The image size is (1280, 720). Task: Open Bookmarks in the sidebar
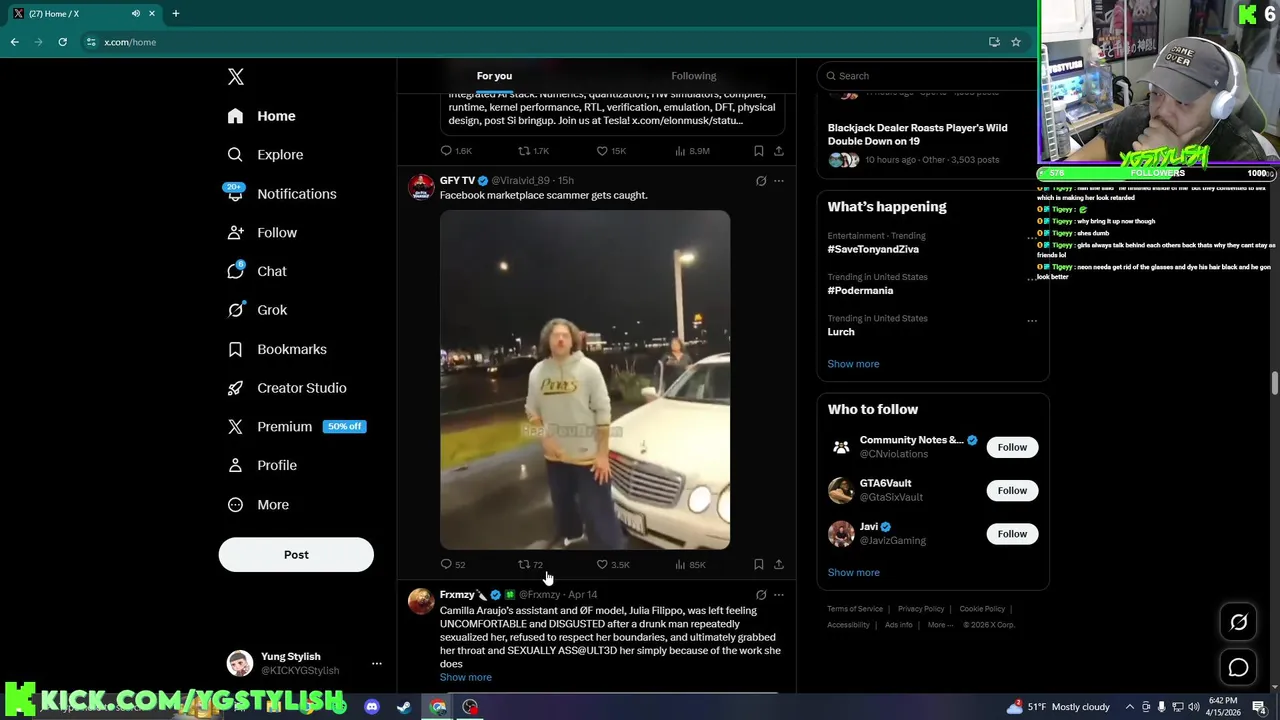point(277,349)
